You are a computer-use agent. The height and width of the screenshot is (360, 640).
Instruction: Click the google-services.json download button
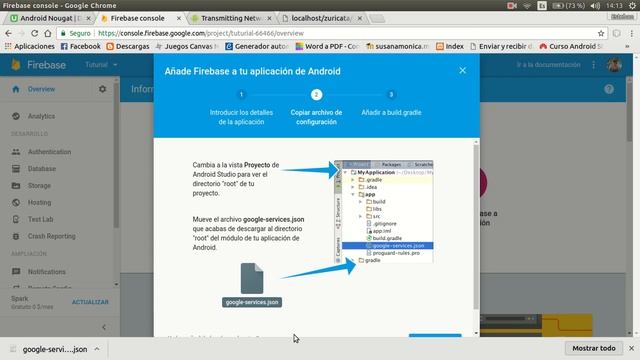tap(252, 302)
